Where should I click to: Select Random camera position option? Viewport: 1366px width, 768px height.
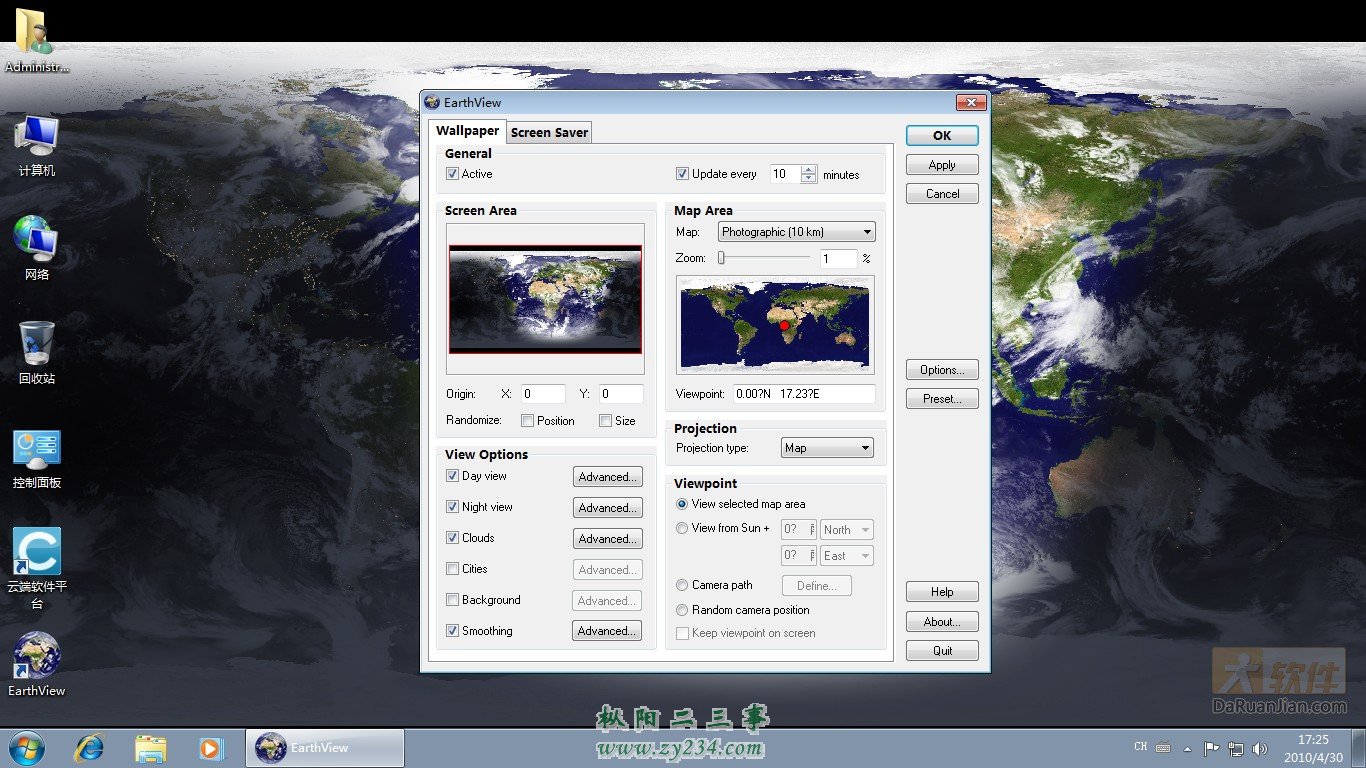(x=682, y=610)
